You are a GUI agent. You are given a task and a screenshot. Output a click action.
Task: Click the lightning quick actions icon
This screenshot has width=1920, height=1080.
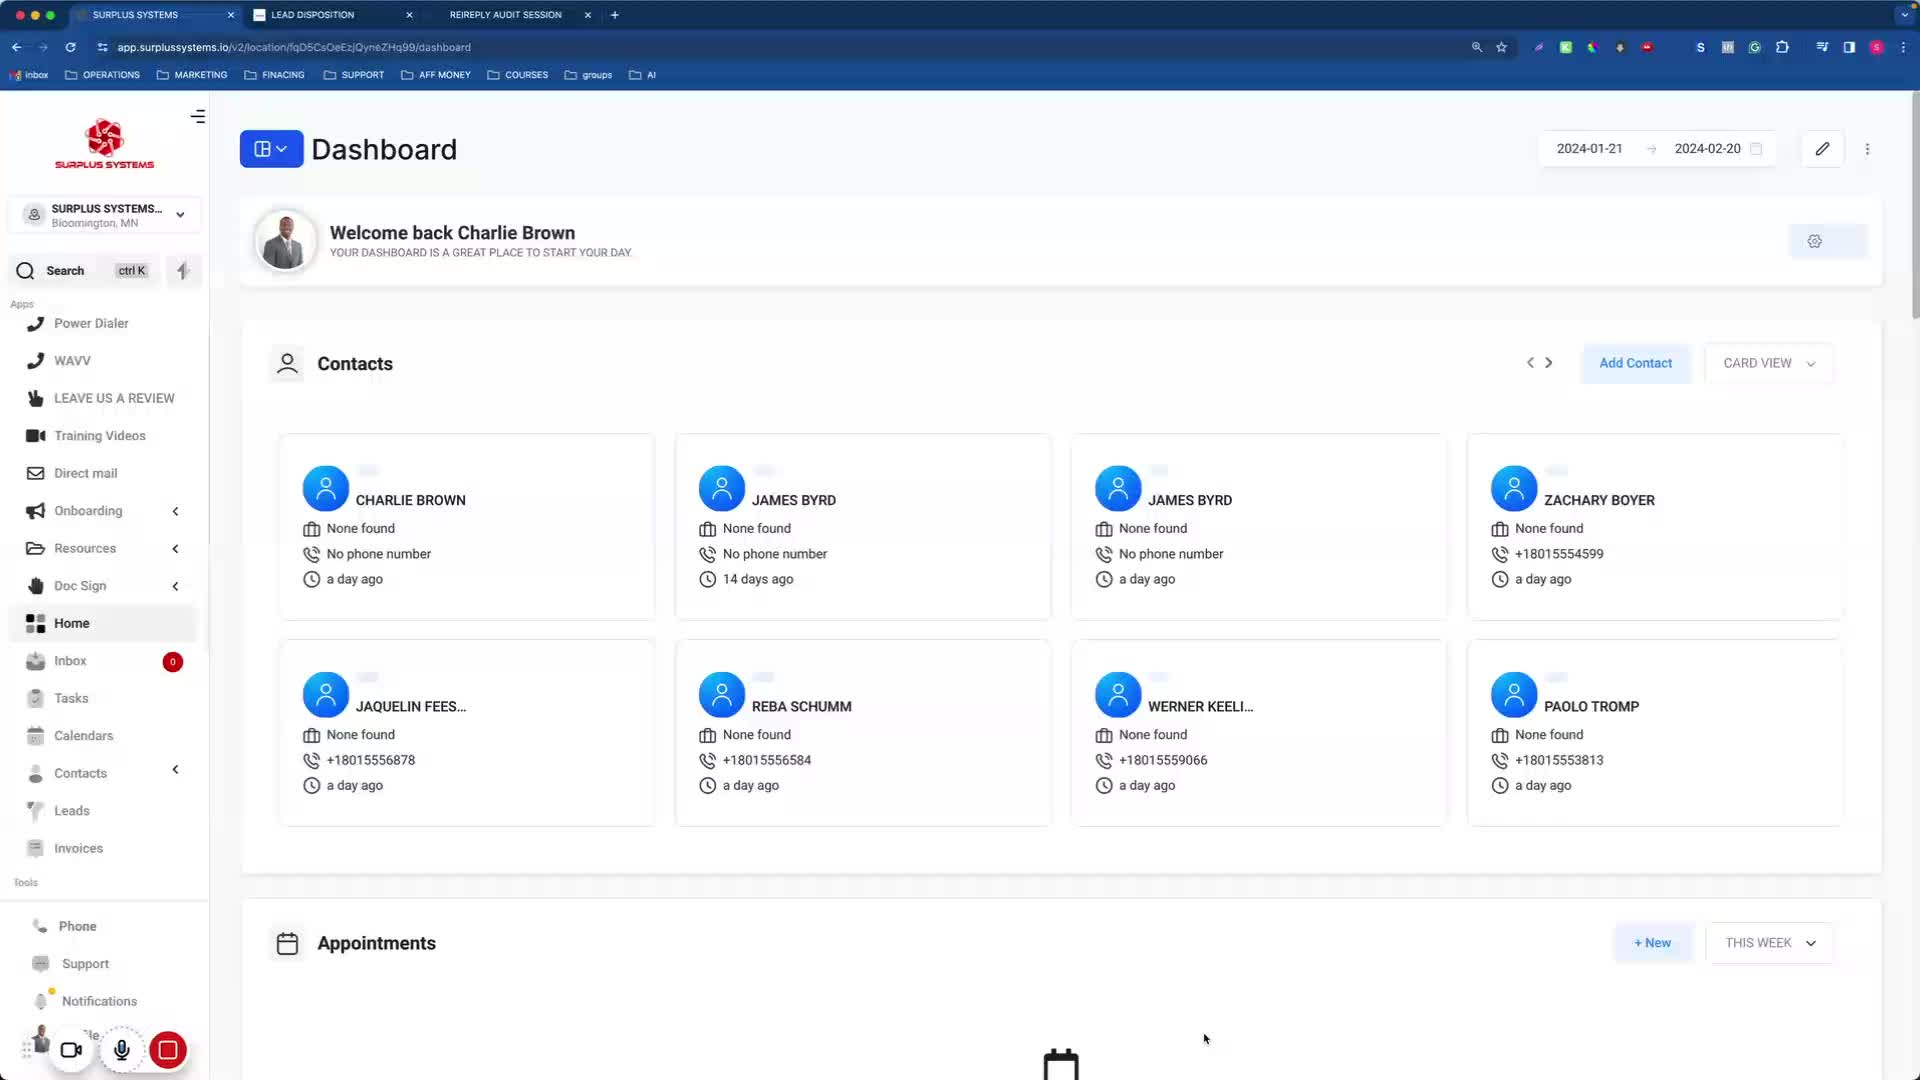(183, 271)
